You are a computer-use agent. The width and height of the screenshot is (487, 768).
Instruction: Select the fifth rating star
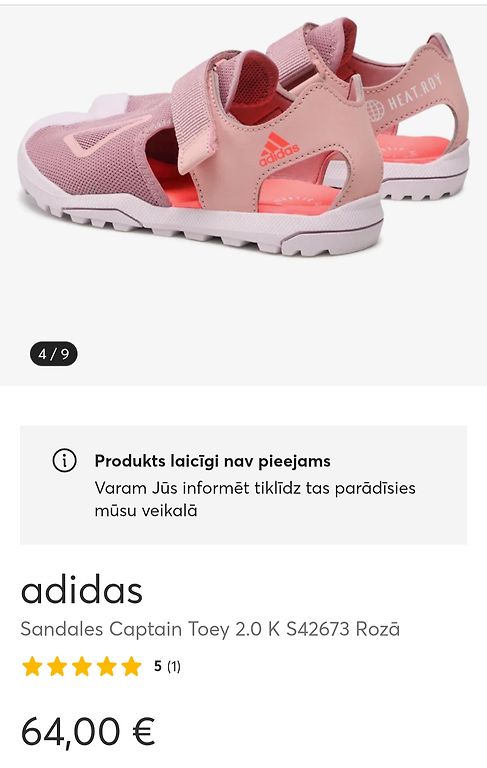[131, 667]
